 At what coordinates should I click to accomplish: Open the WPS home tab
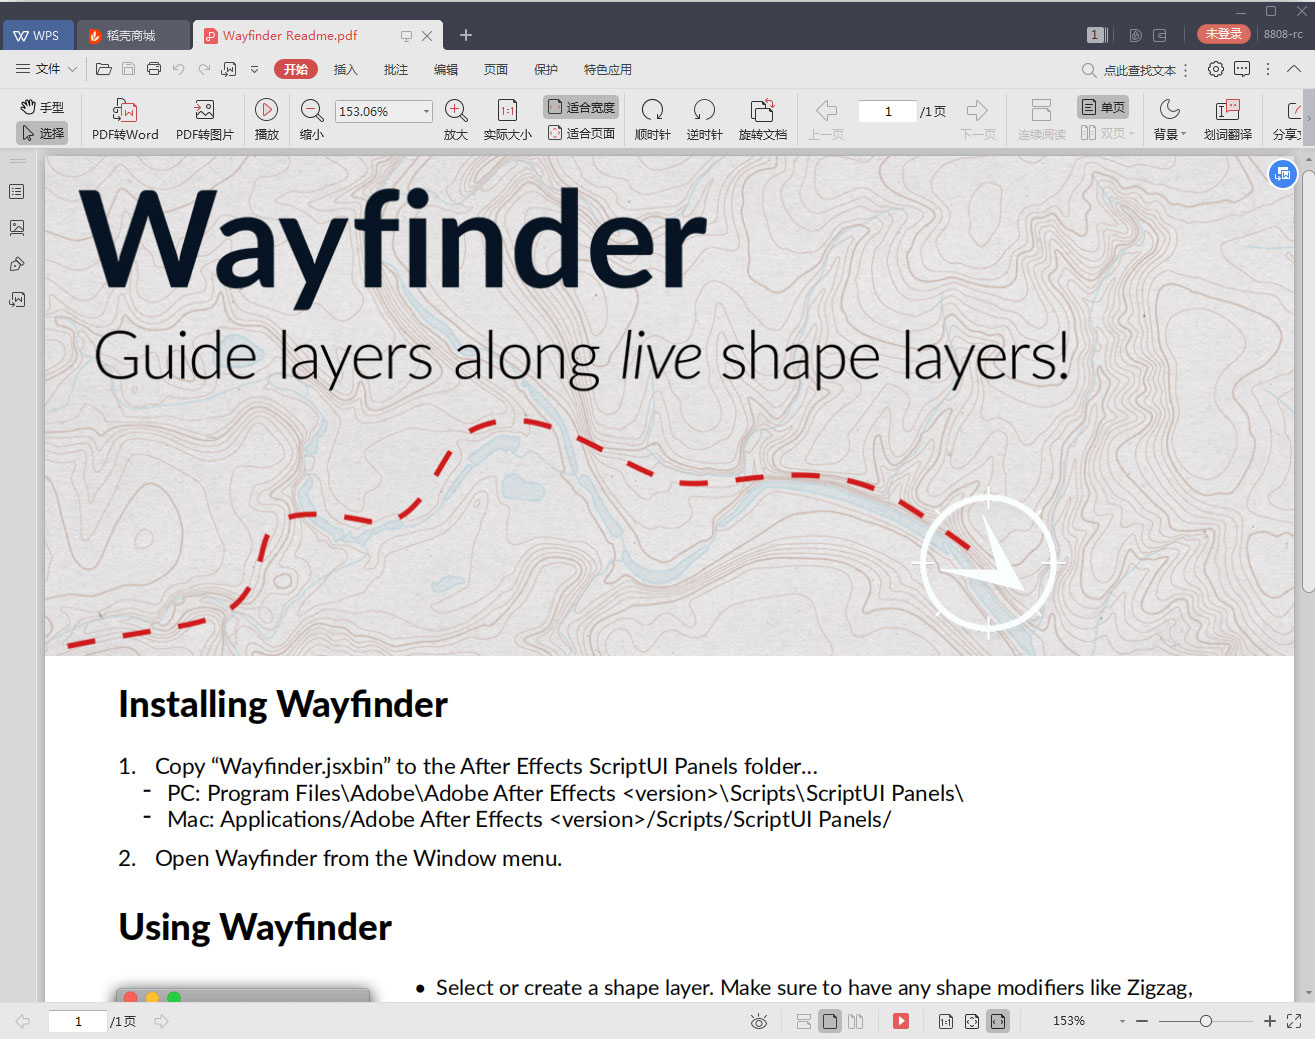(37, 35)
